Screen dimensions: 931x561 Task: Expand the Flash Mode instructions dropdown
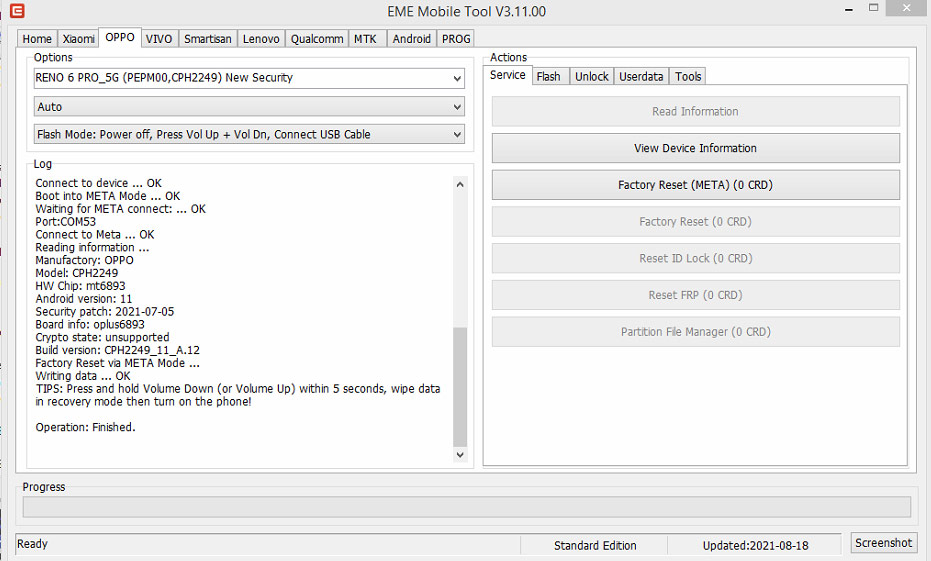point(249,134)
